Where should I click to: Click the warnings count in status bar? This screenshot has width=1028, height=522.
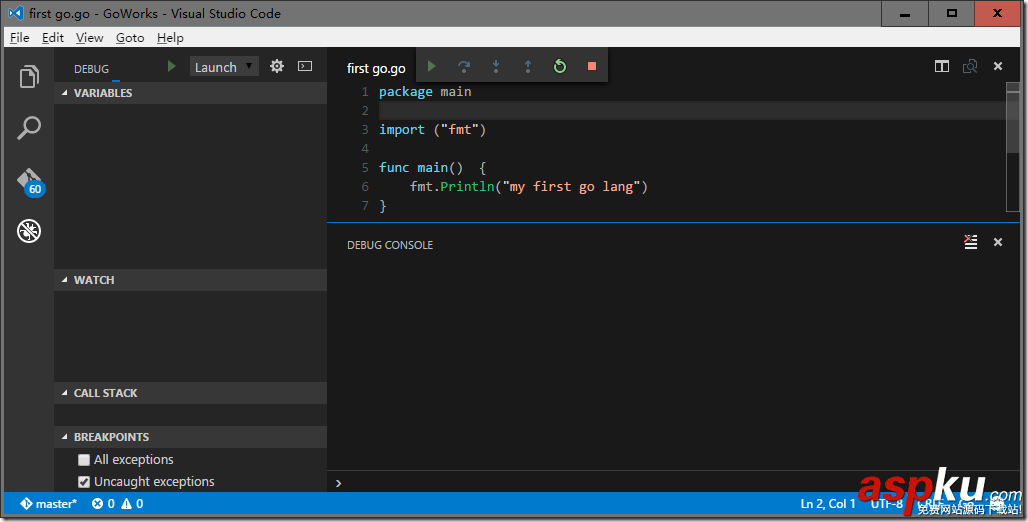tap(132, 504)
